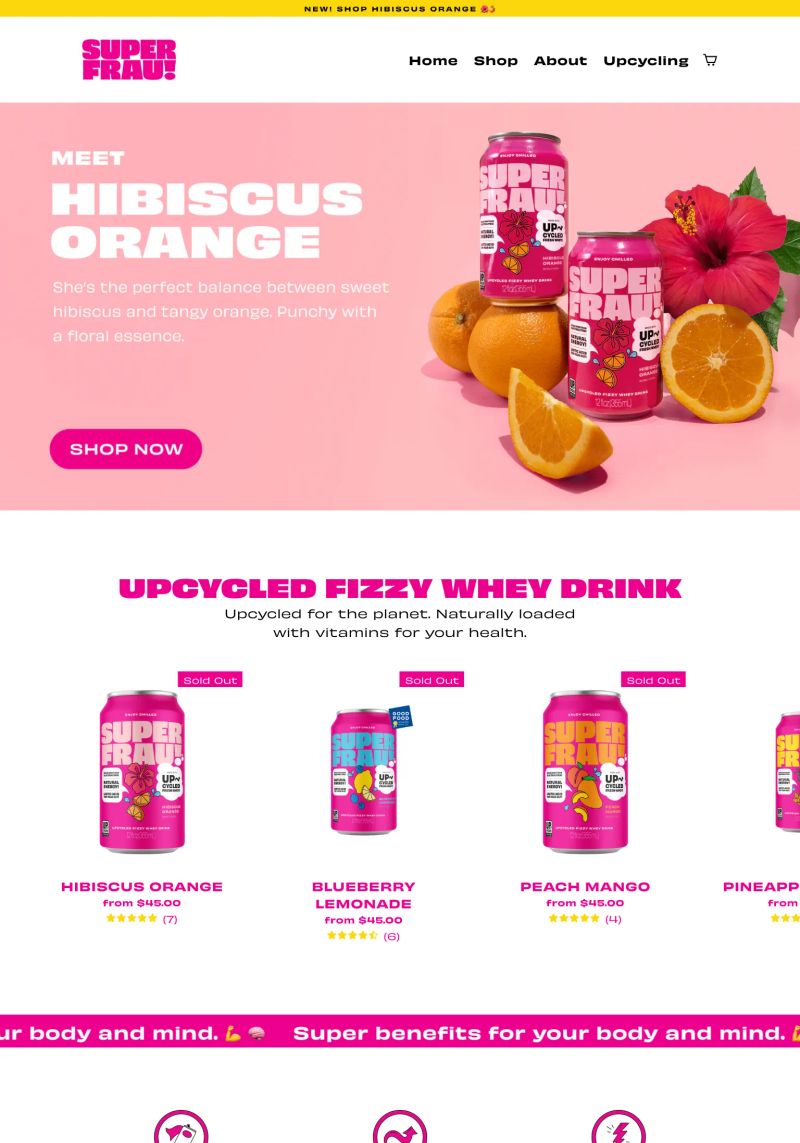This screenshot has width=800, height=1143.
Task: Open the Shop menu item
Action: pyautogui.click(x=496, y=61)
